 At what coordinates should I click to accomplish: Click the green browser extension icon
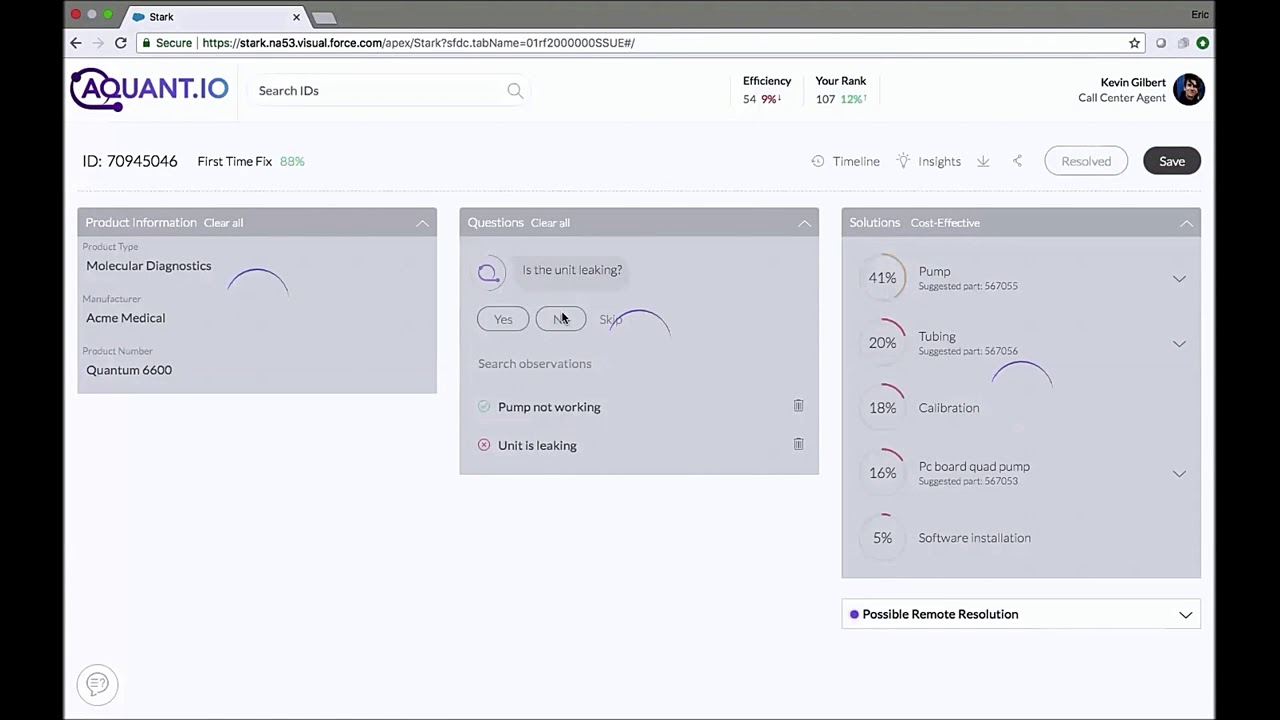coord(1203,43)
